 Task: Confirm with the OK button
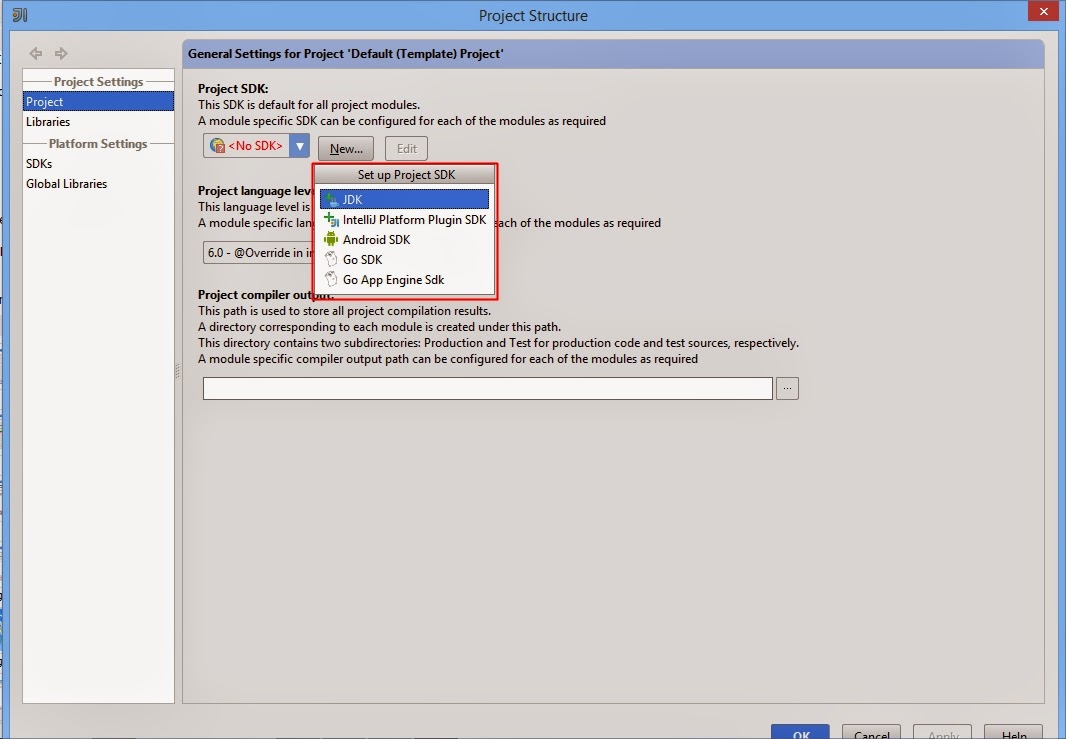click(800, 732)
